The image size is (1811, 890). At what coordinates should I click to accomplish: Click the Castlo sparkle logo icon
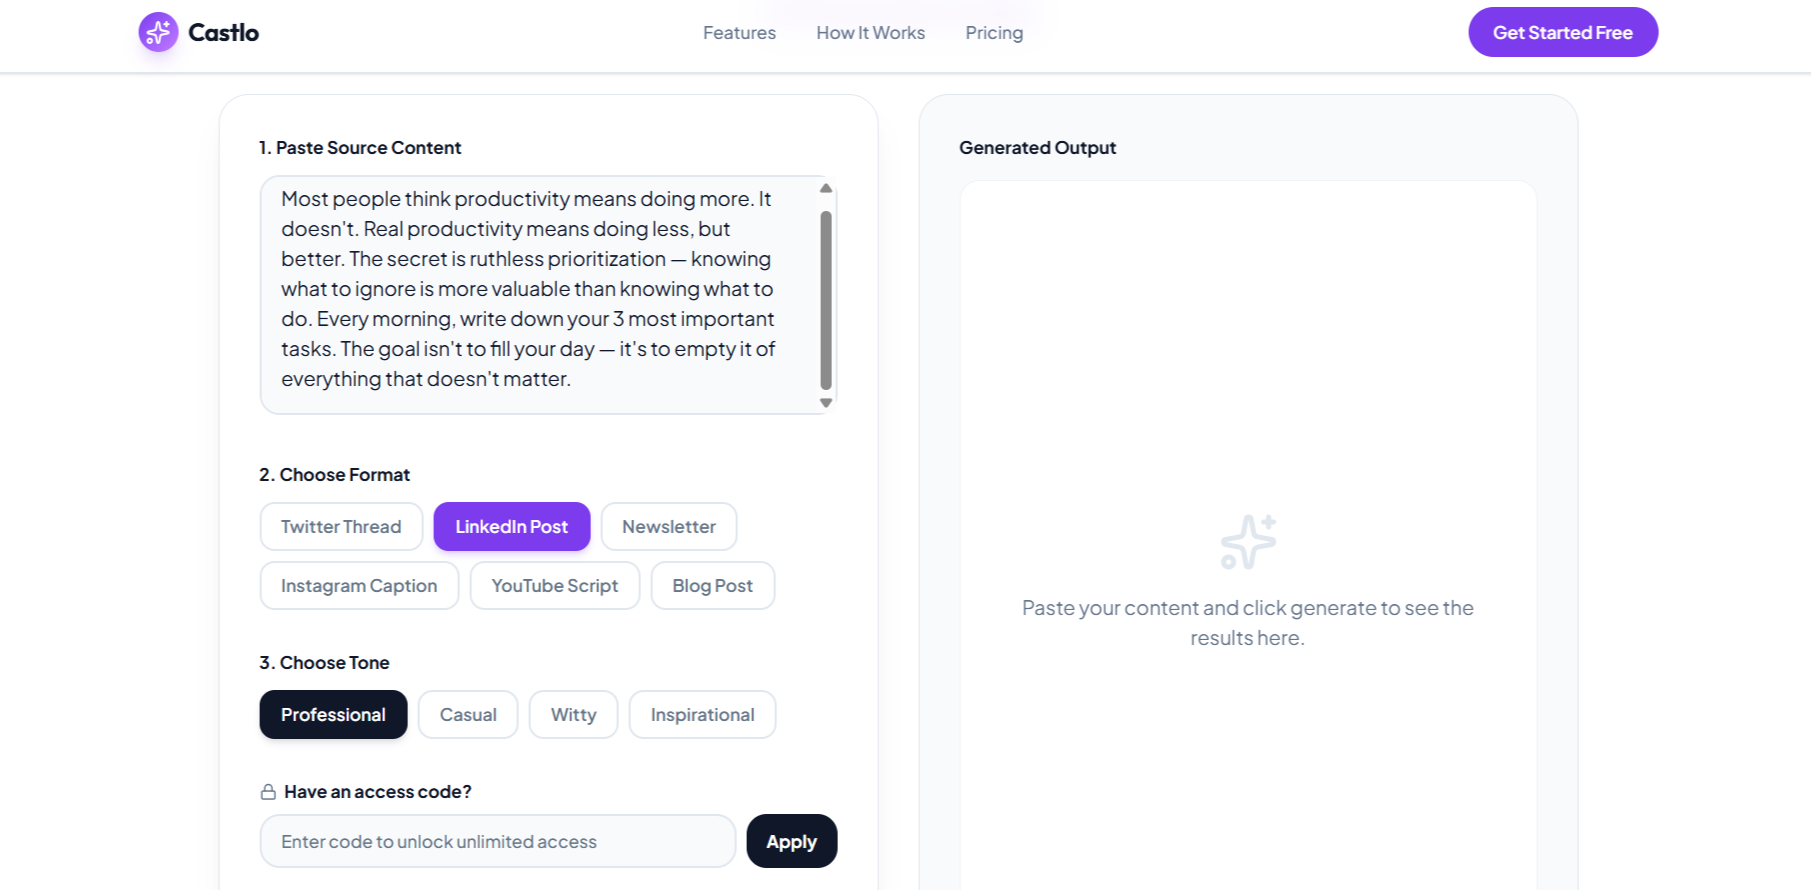coord(158,32)
